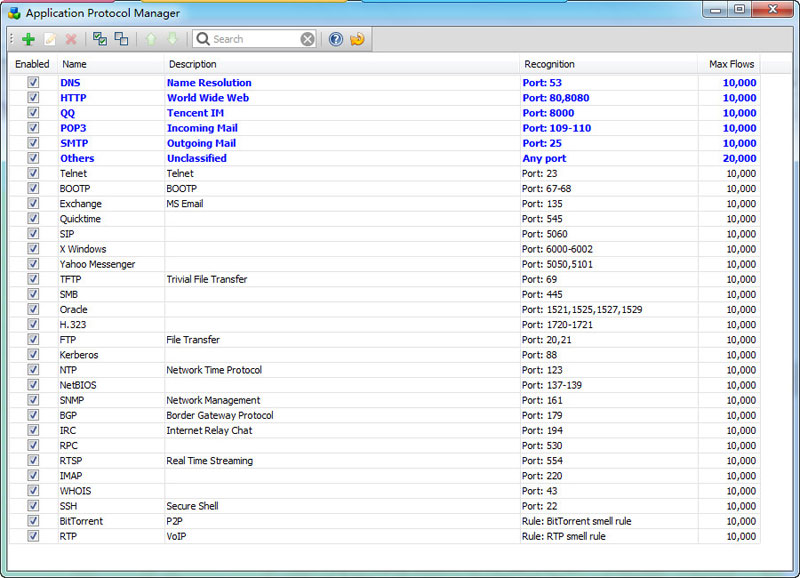
Task: Sort by the Name column header
Action: coord(110,64)
